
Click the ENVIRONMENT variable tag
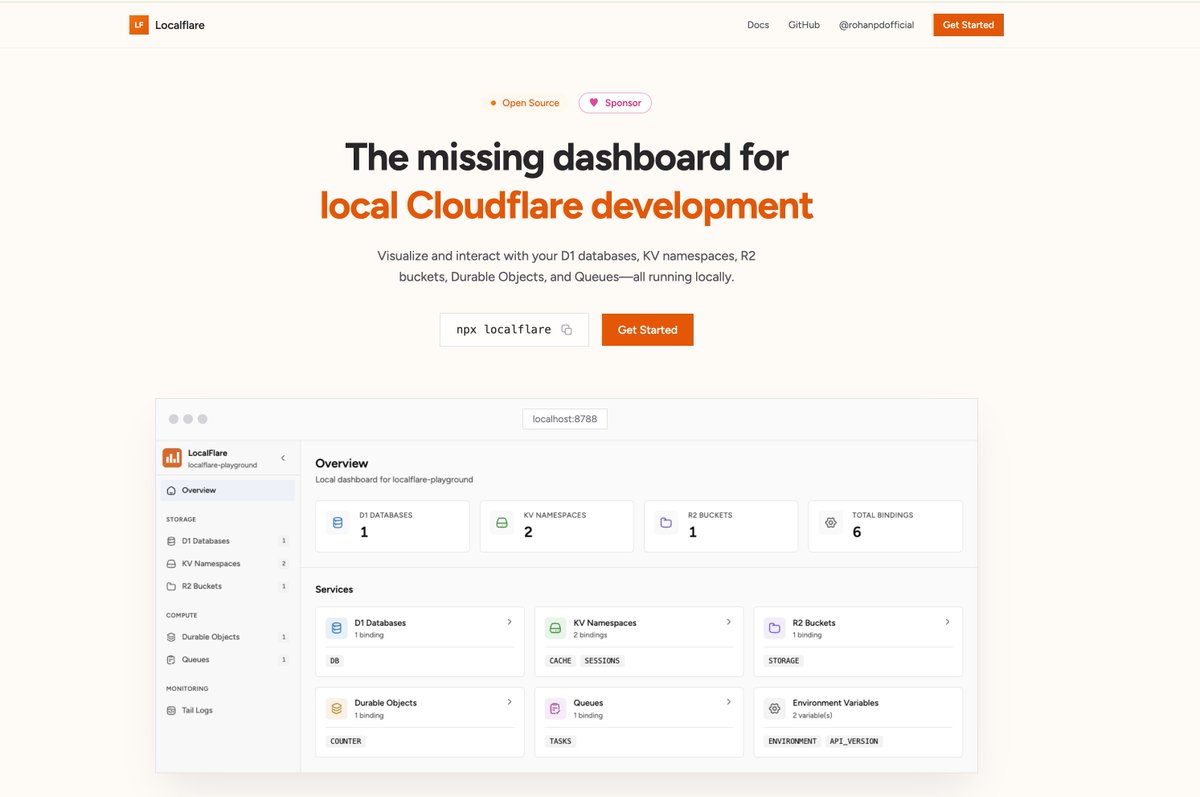[x=792, y=741]
